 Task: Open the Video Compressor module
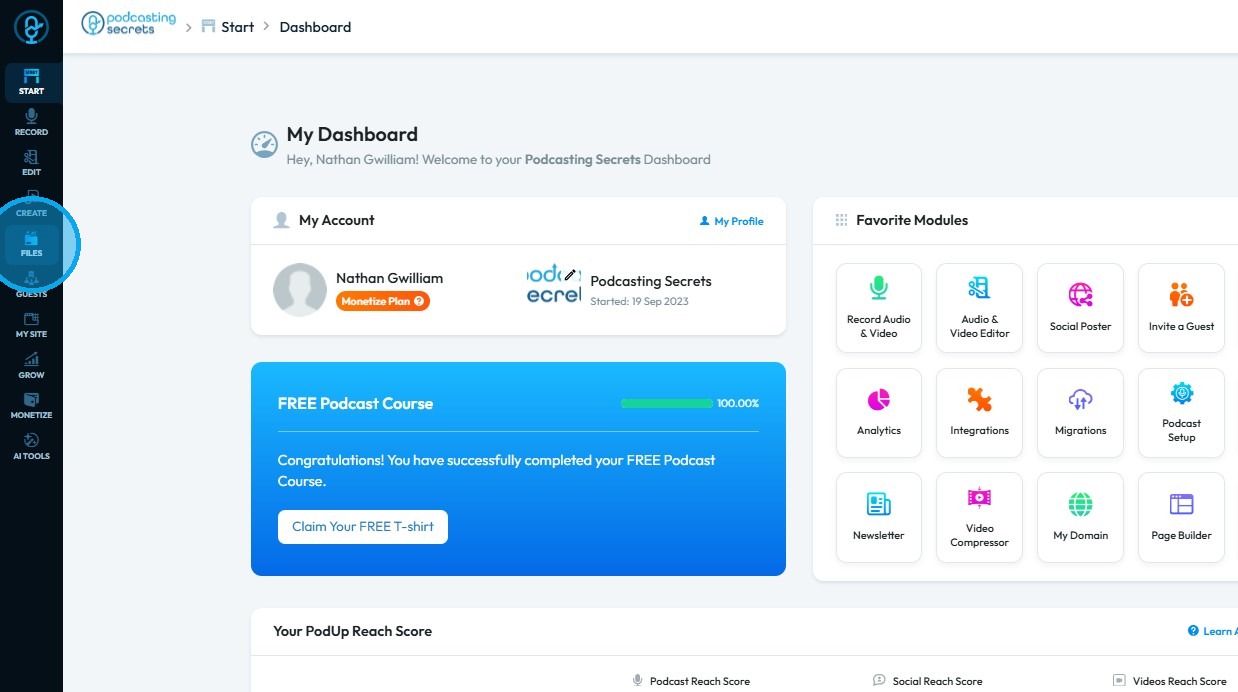click(x=979, y=517)
